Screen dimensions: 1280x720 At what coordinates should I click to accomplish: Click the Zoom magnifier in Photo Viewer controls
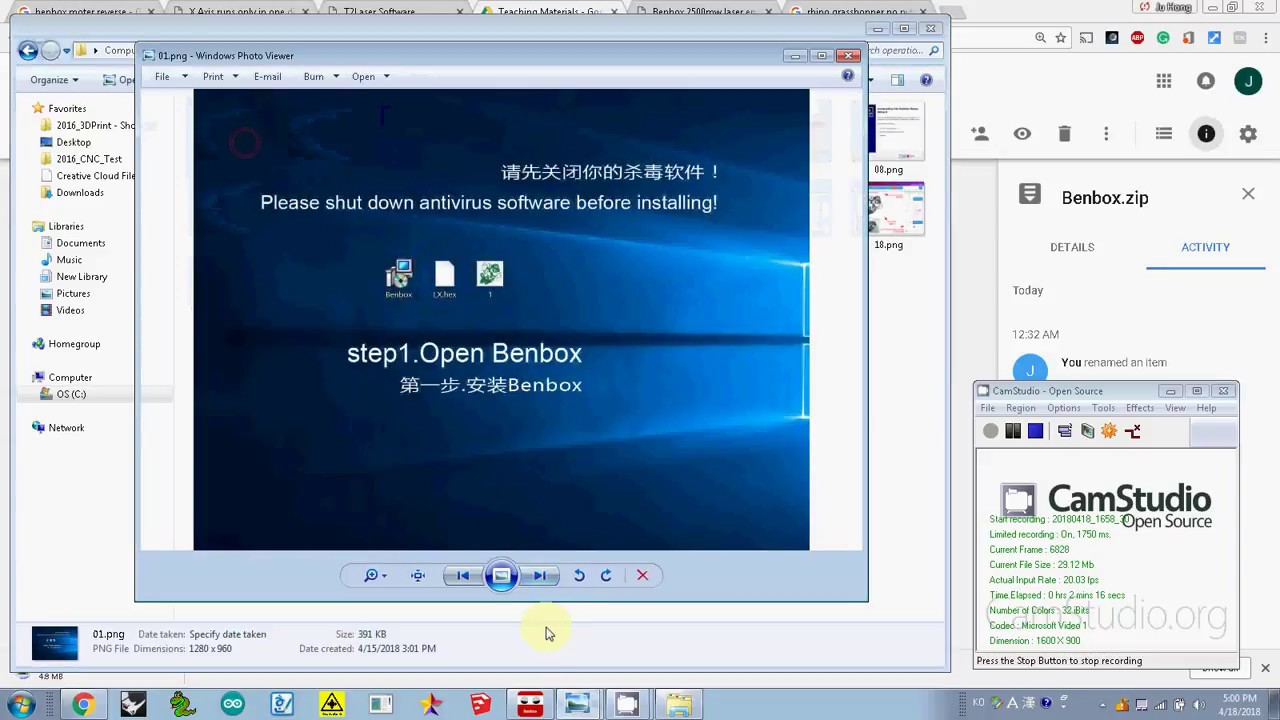(376, 575)
